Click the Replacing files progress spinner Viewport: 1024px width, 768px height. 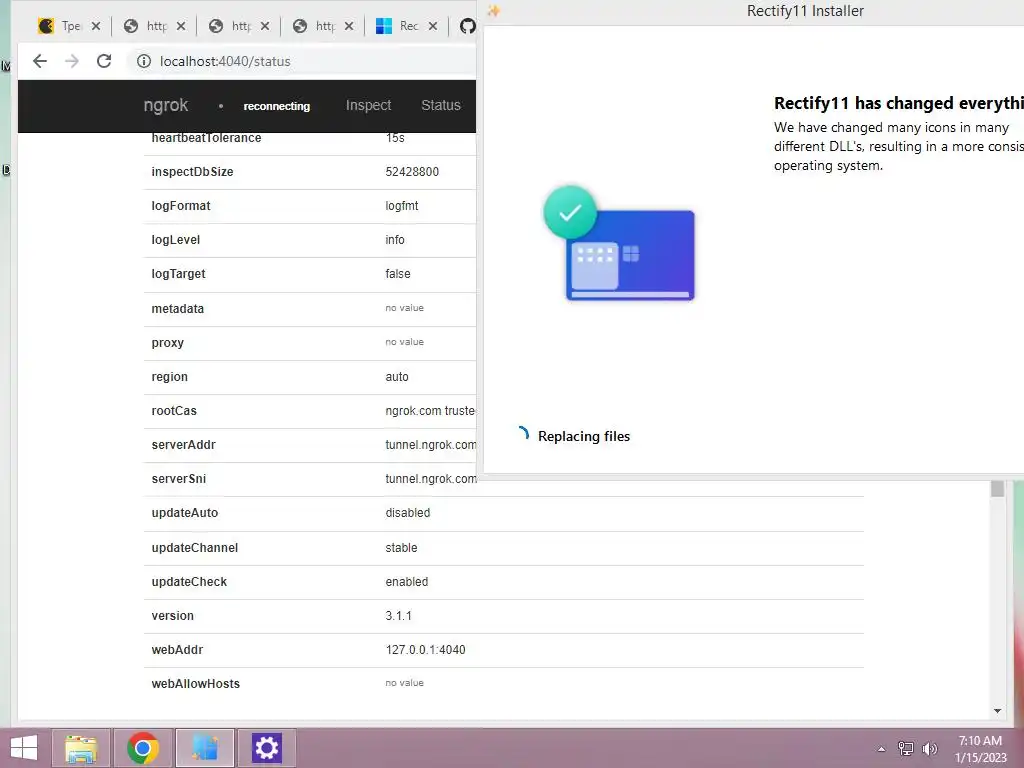[x=522, y=434]
